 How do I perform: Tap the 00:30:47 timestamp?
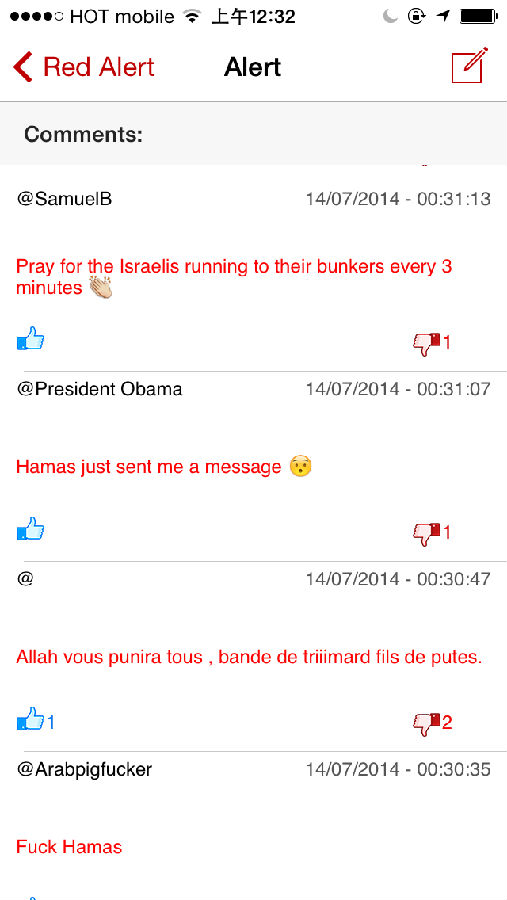[454, 579]
